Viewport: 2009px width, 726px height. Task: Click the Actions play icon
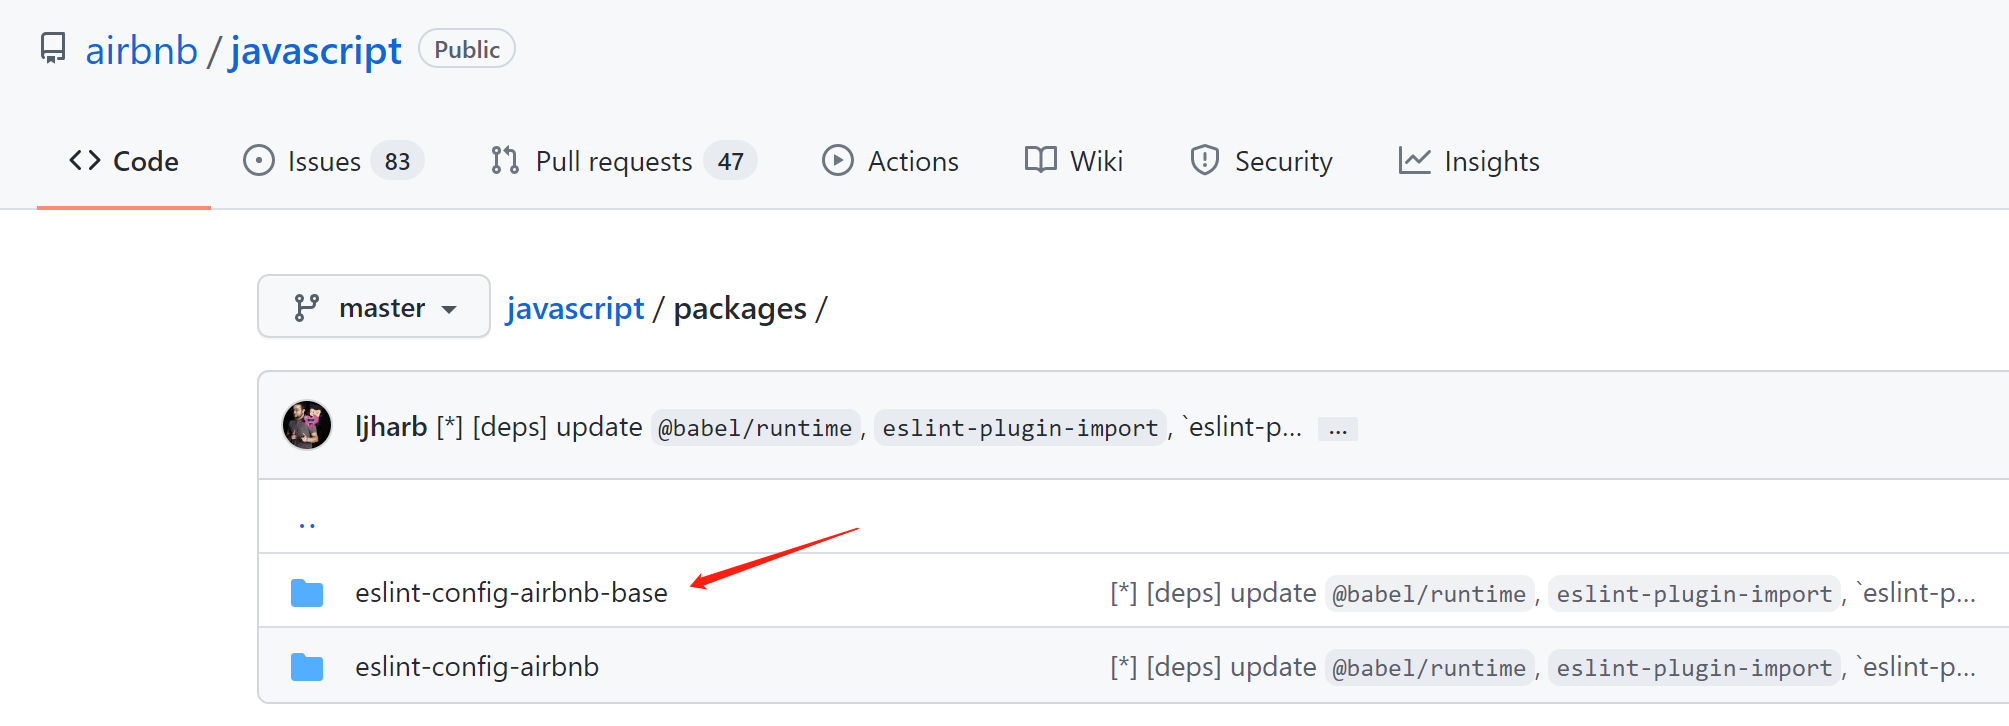pyautogui.click(x=837, y=161)
